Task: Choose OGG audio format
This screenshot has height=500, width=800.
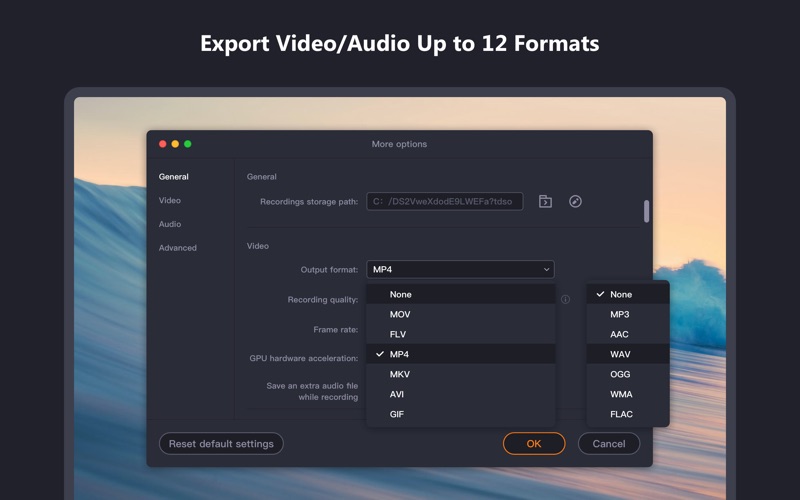Action: tap(628, 374)
